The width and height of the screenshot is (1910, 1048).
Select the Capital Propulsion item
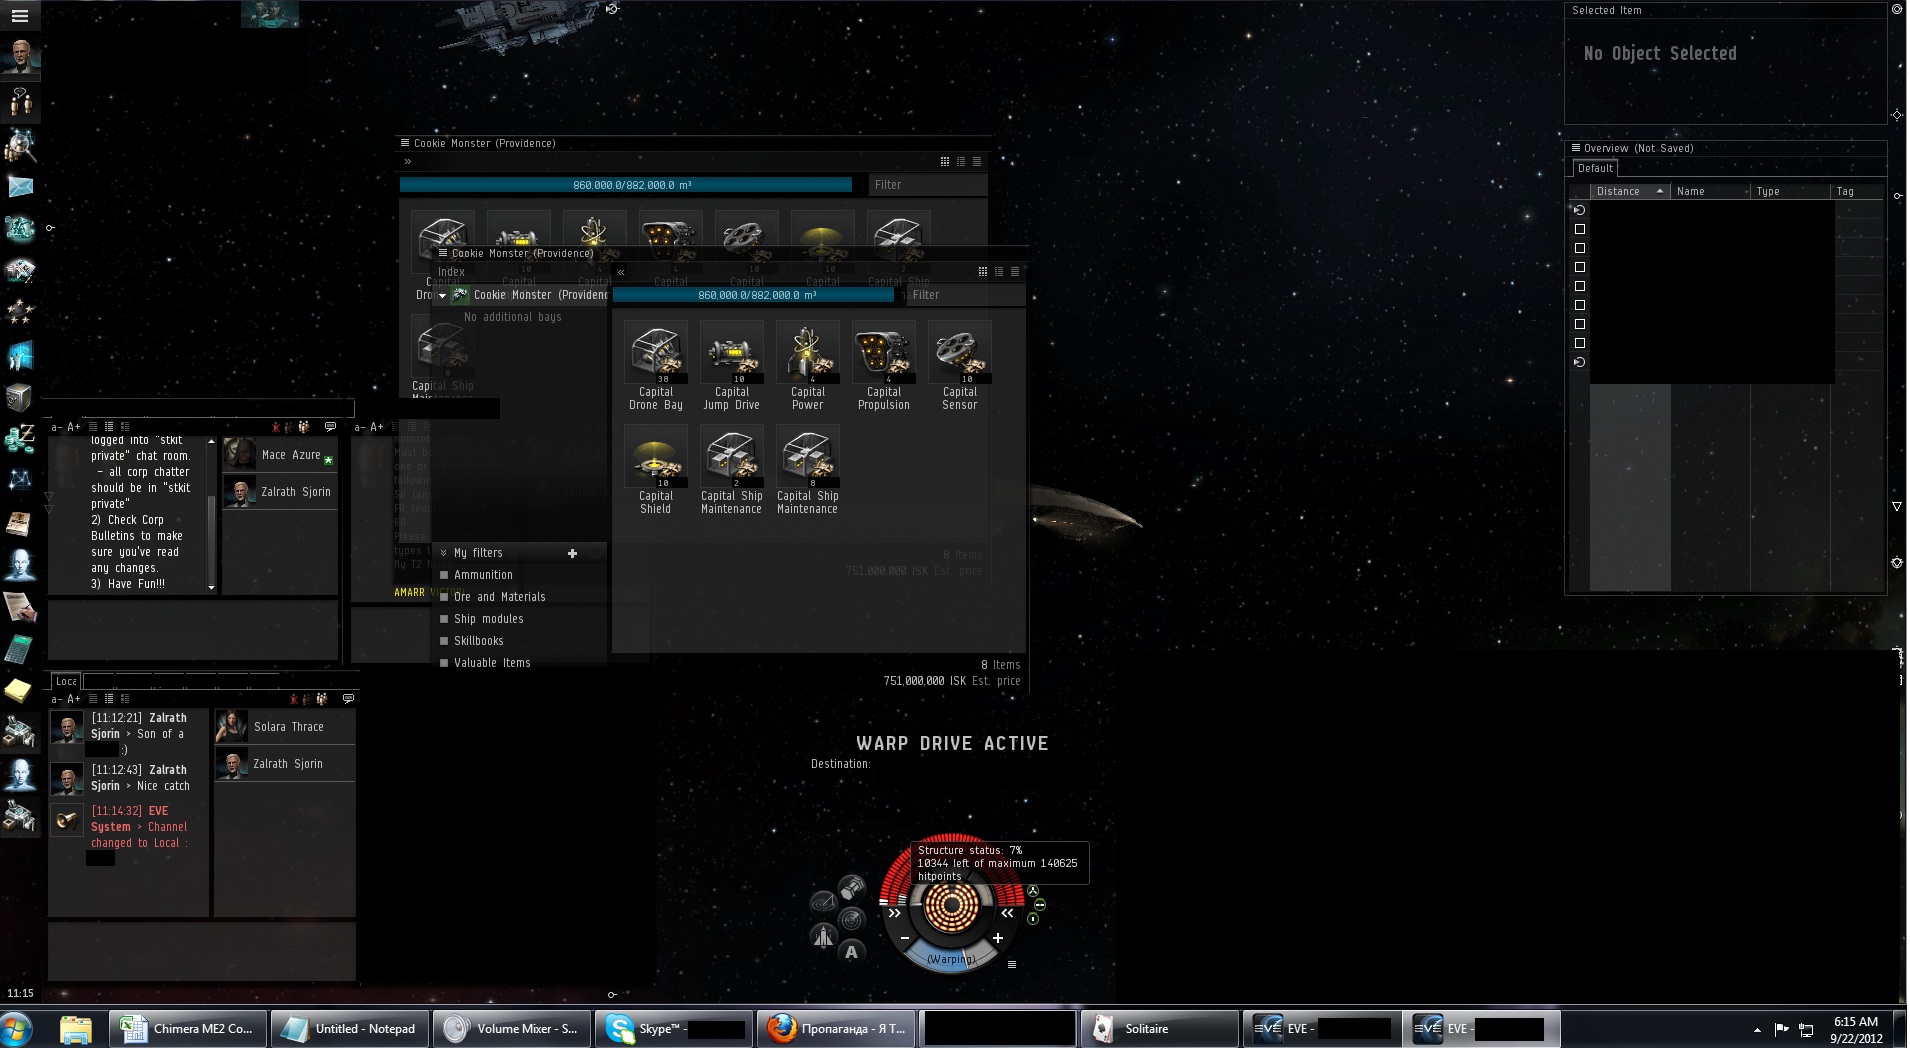(x=884, y=366)
